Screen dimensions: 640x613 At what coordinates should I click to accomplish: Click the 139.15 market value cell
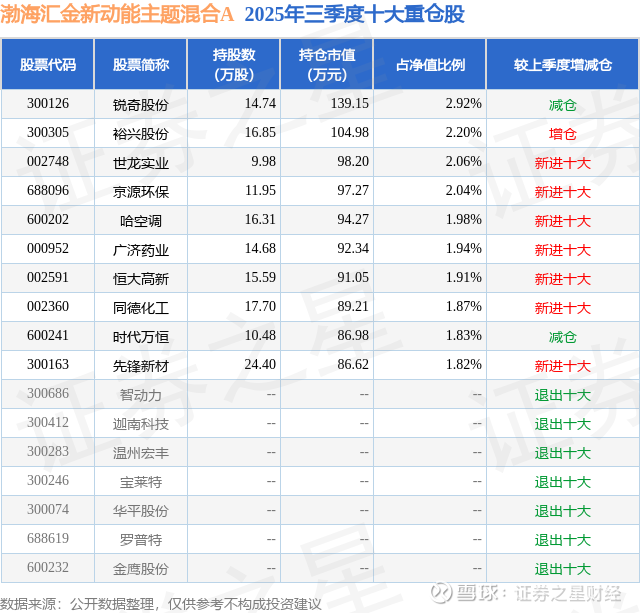click(349, 104)
